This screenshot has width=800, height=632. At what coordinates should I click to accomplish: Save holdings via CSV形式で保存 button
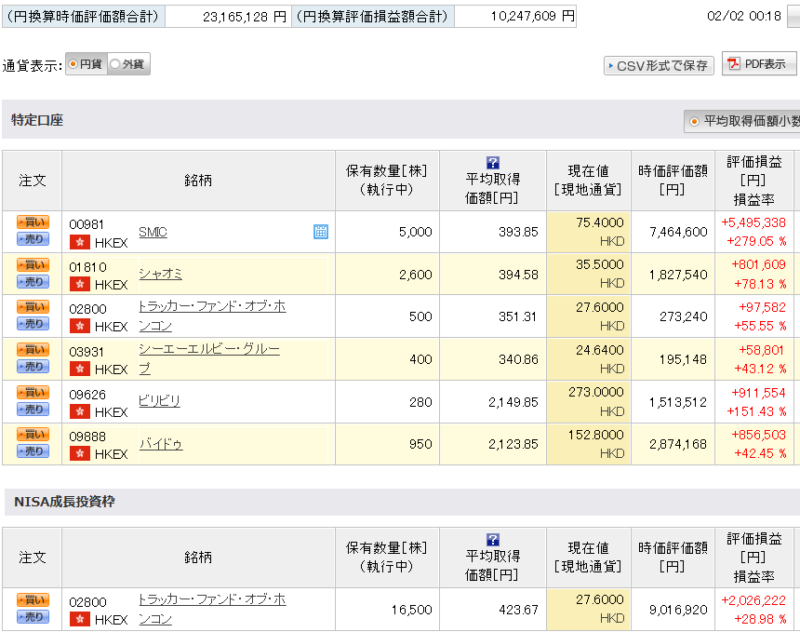pos(658,65)
